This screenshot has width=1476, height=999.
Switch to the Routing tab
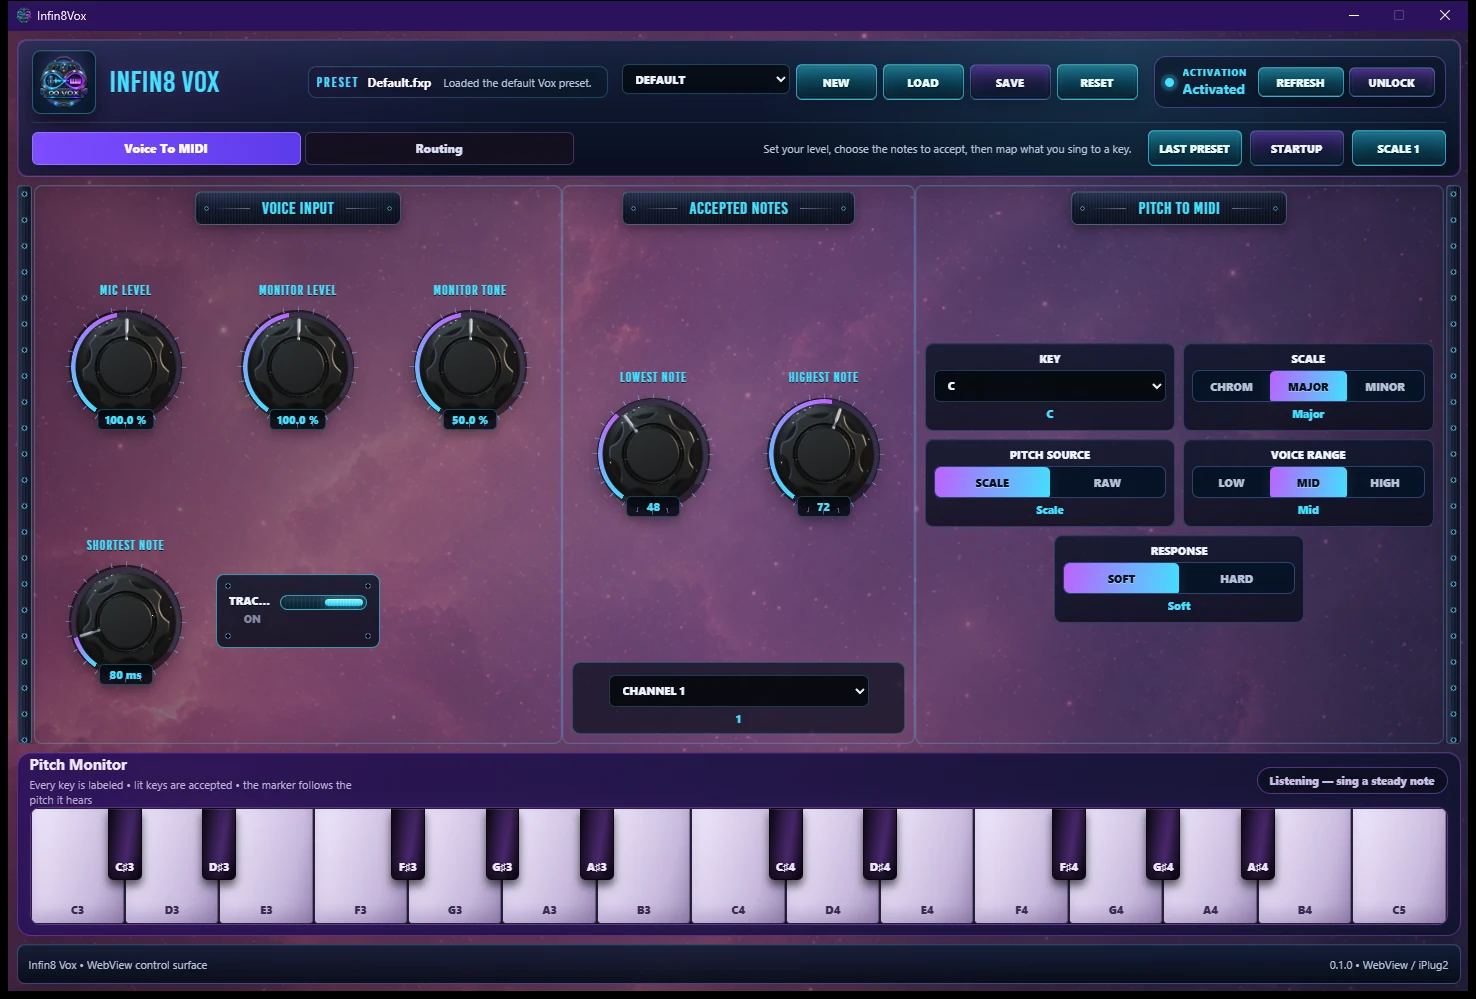[x=439, y=148]
